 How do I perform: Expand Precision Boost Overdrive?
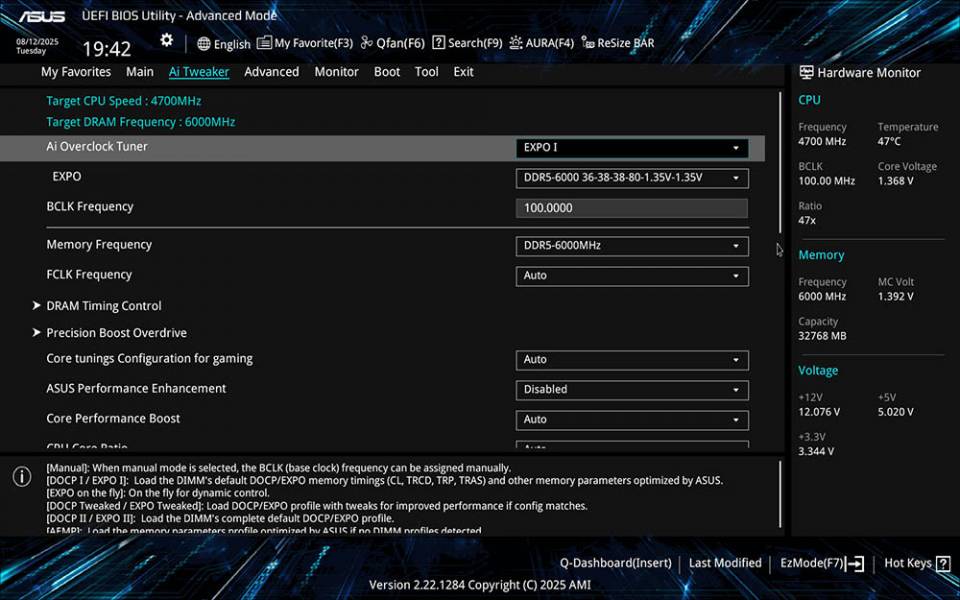click(x=114, y=332)
